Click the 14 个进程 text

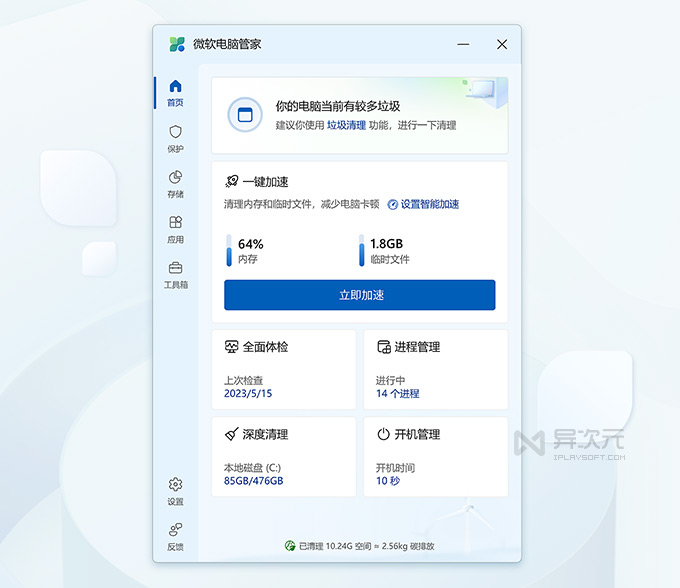pyautogui.click(x=398, y=393)
